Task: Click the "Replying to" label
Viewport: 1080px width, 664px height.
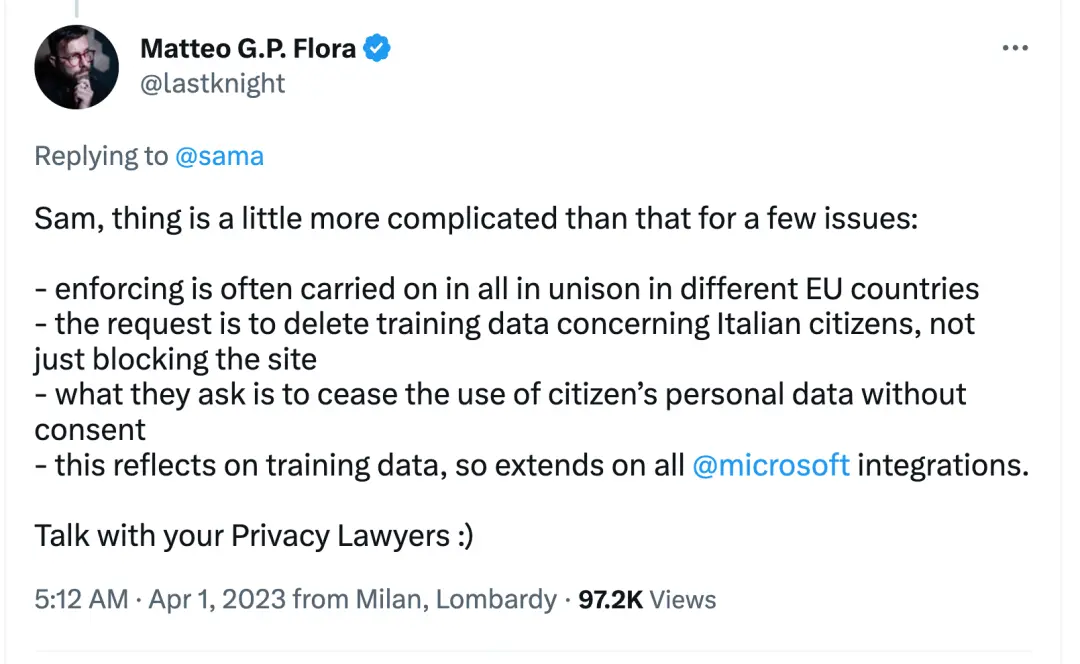Action: pyautogui.click(x=101, y=156)
